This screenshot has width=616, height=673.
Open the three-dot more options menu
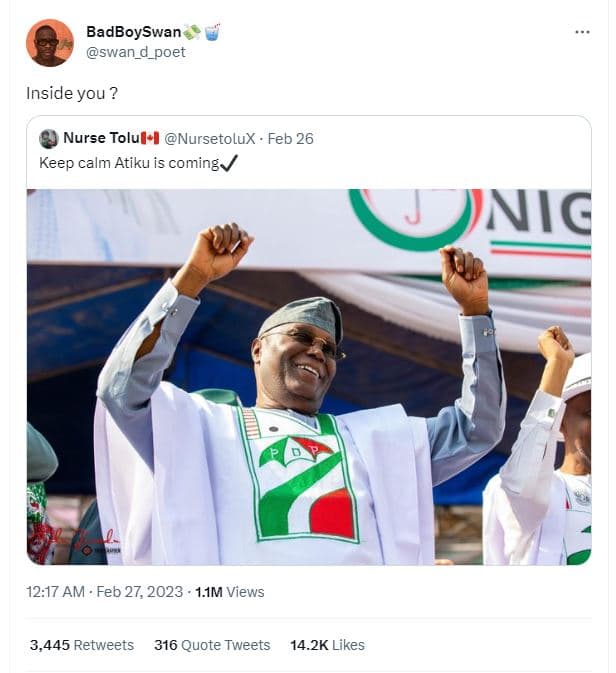(x=582, y=32)
